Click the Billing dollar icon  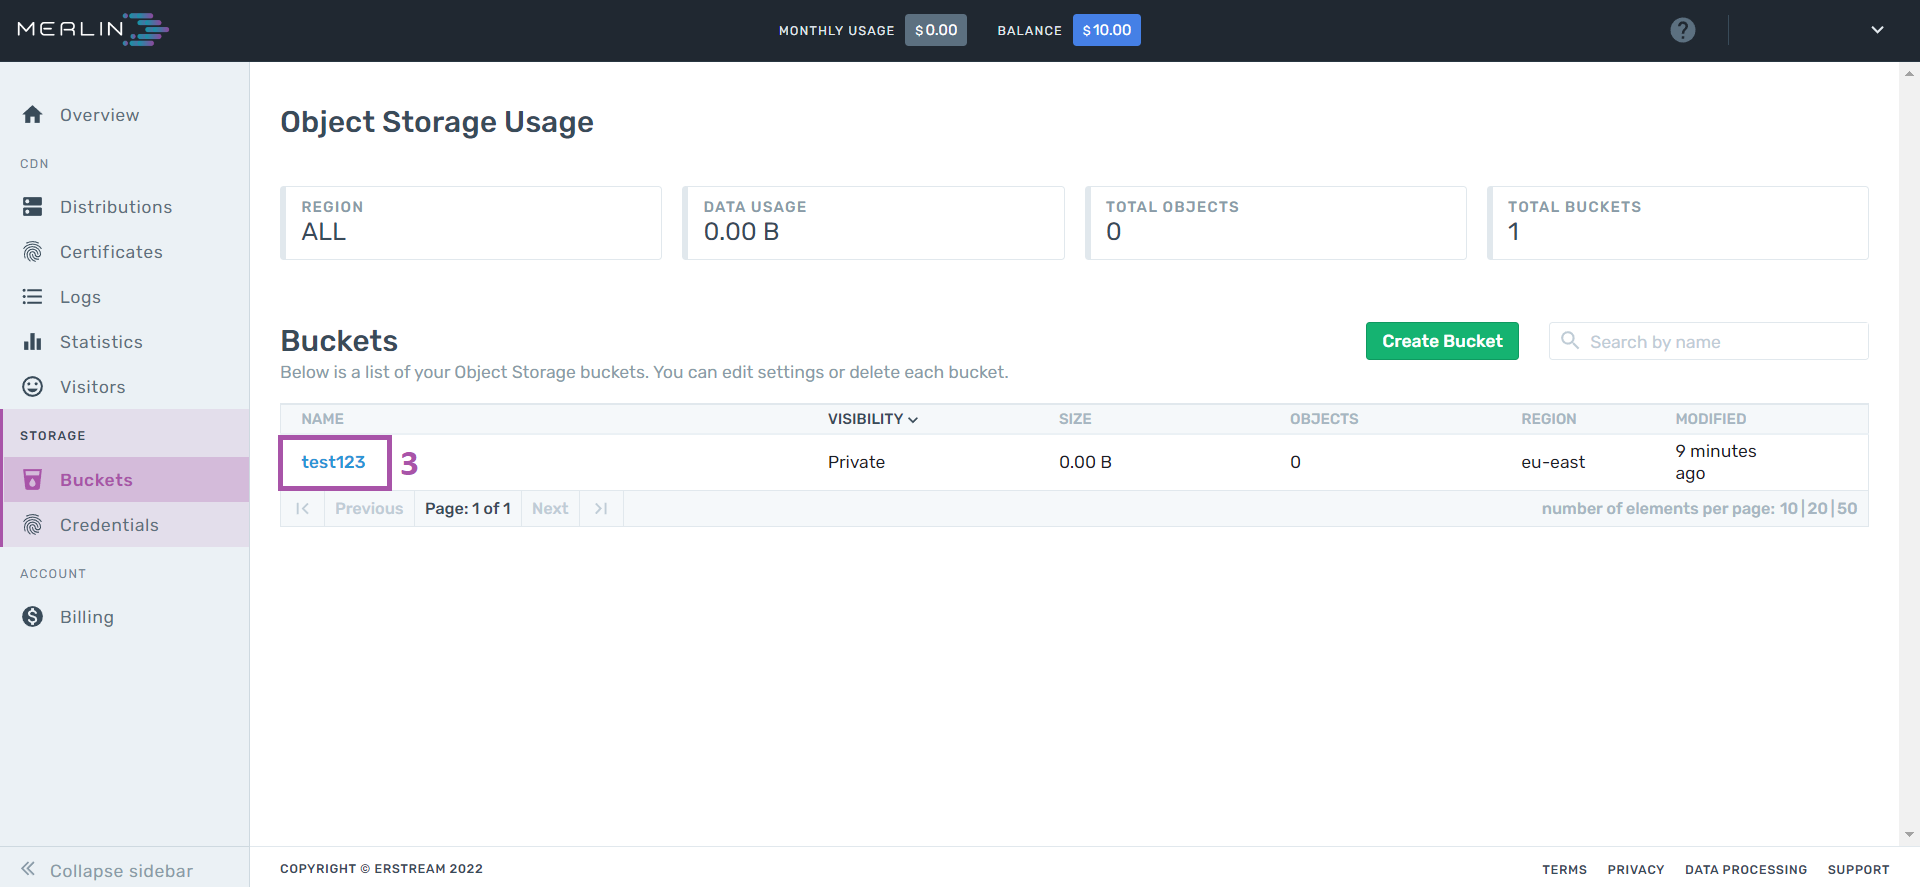tap(33, 617)
